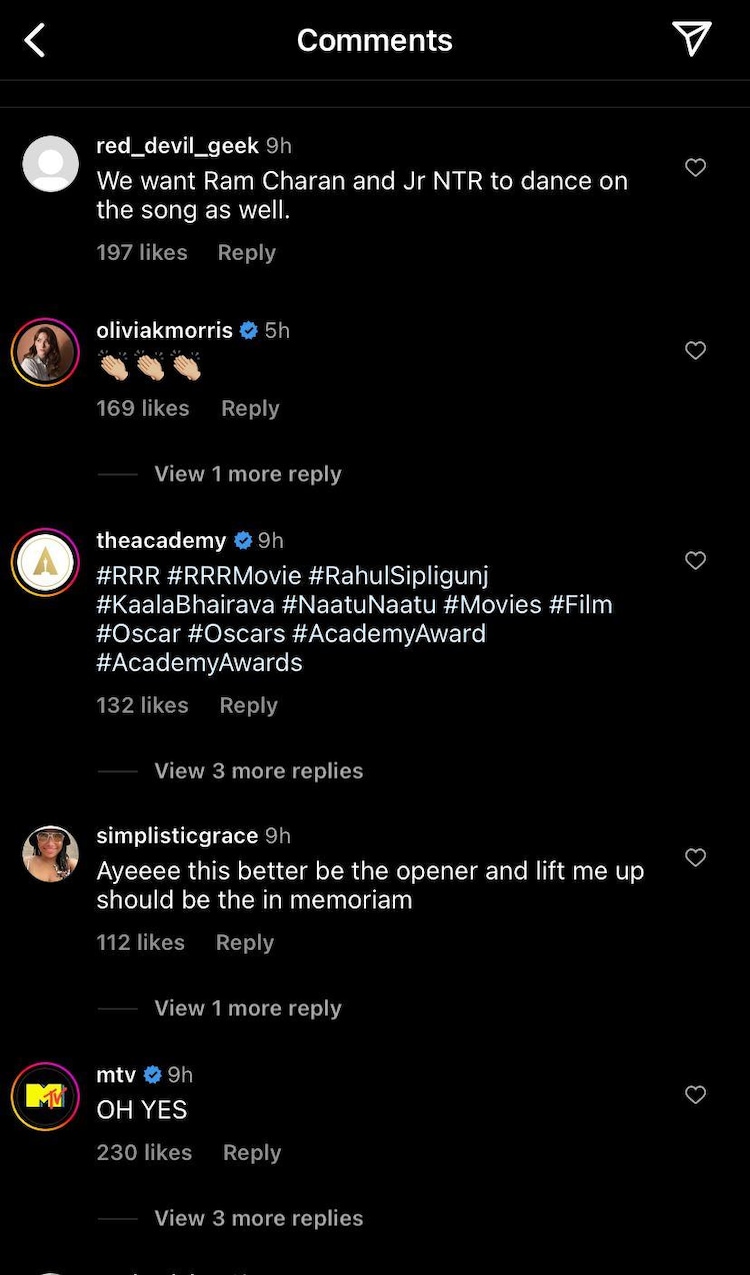View the 230 likes on mtv's comment
This screenshot has width=750, height=1275.
(144, 1153)
